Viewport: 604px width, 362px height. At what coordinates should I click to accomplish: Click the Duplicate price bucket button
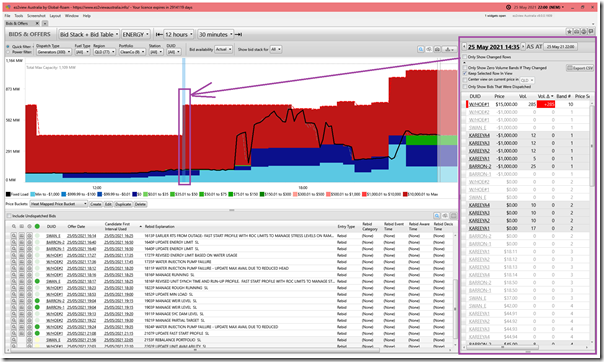point(123,204)
